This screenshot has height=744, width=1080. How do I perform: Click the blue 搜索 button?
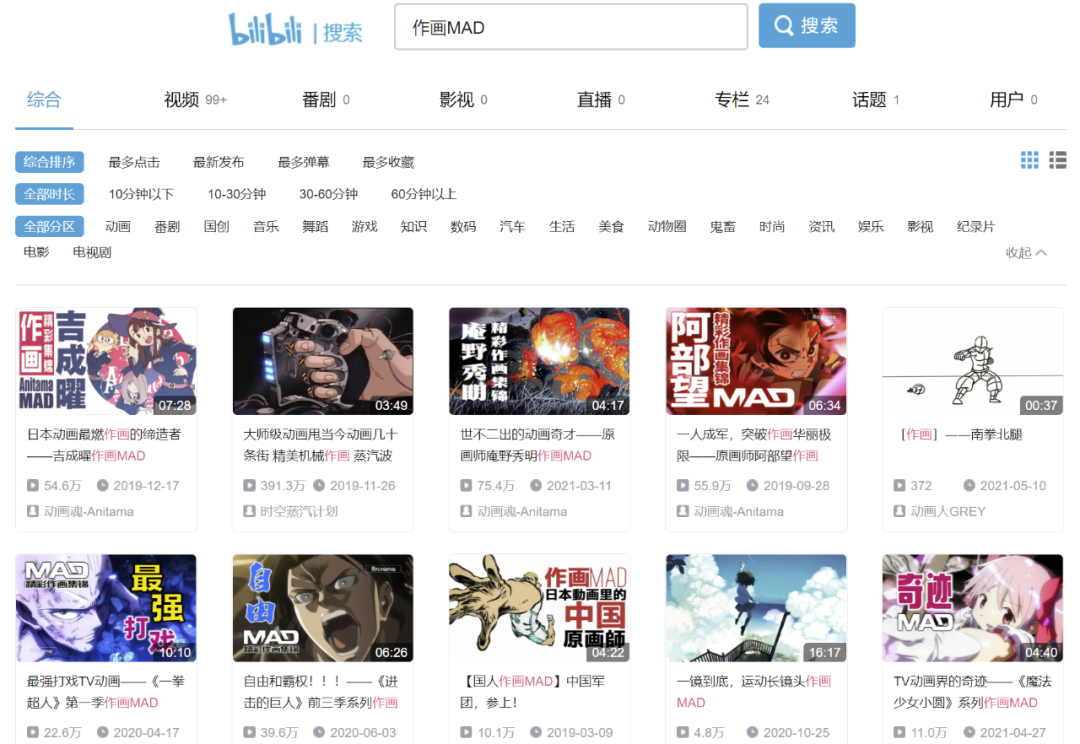(x=807, y=25)
